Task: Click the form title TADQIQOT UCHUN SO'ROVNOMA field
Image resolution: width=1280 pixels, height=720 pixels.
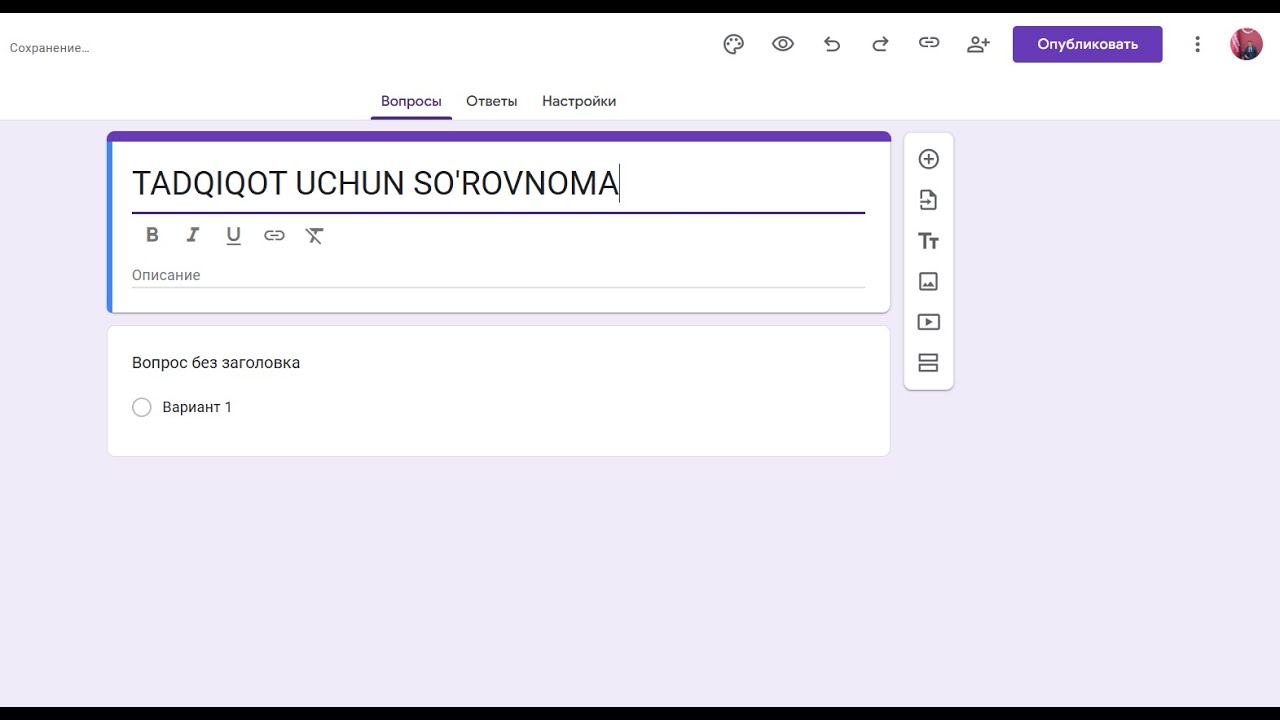Action: click(x=498, y=183)
